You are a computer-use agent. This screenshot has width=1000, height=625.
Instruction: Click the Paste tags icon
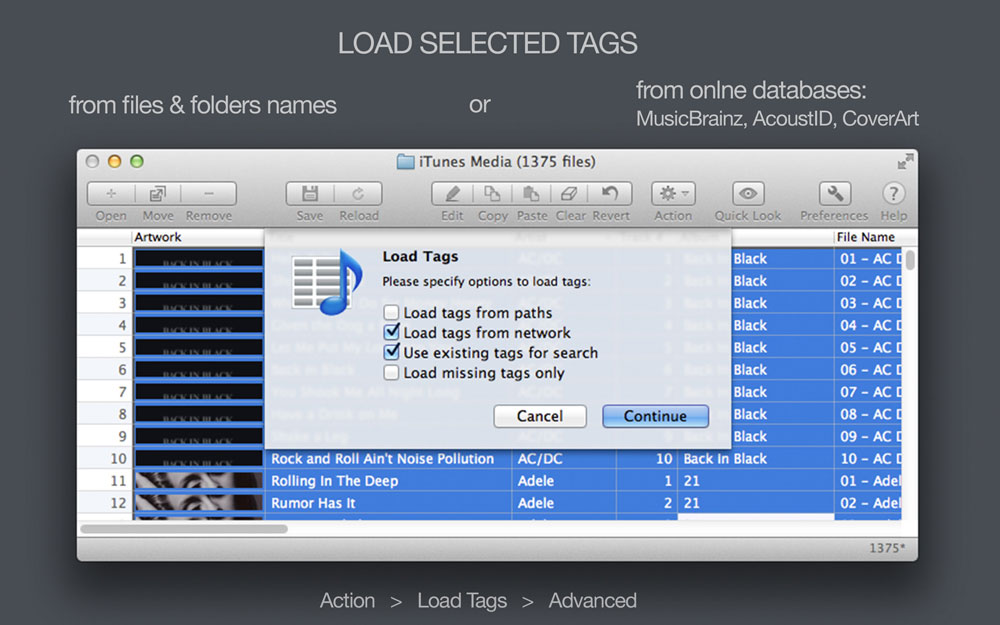(531, 193)
